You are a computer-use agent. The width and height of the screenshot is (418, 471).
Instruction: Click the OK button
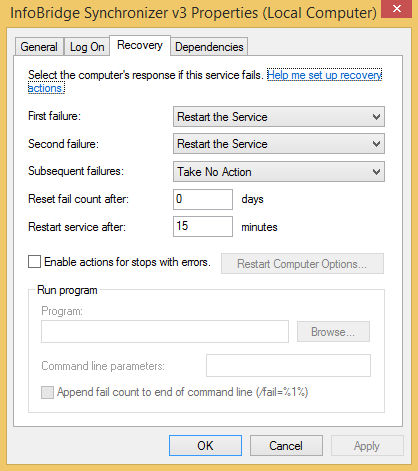point(205,445)
